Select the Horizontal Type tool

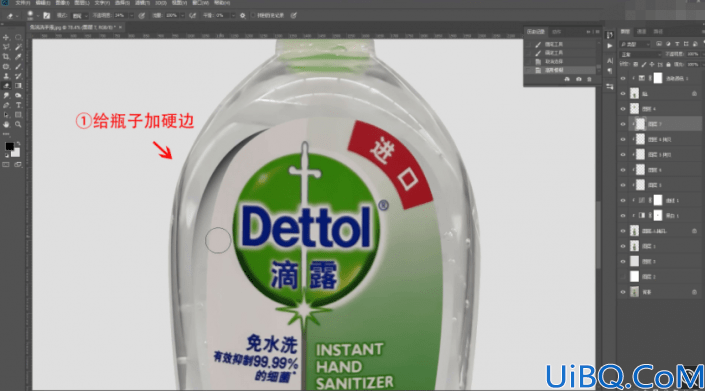18,105
